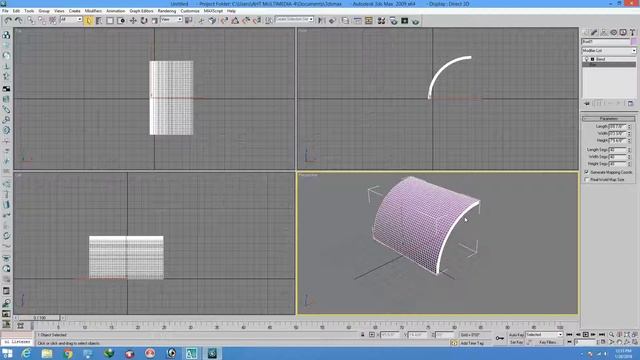Switch to the Display command panel tab

623,32
